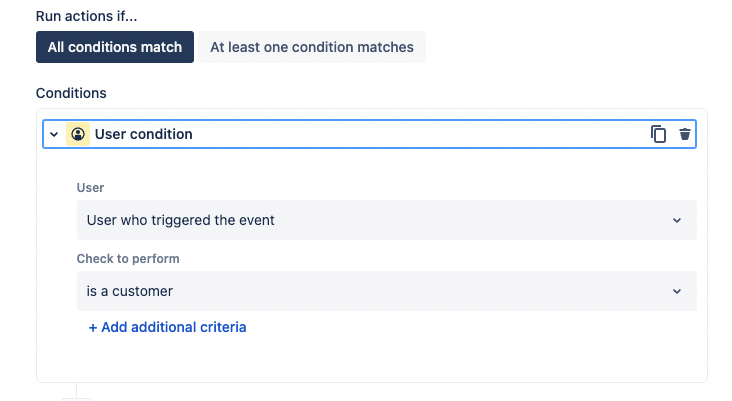The image size is (732, 401).
Task: Click the Conditions section heading
Action: pos(71,93)
